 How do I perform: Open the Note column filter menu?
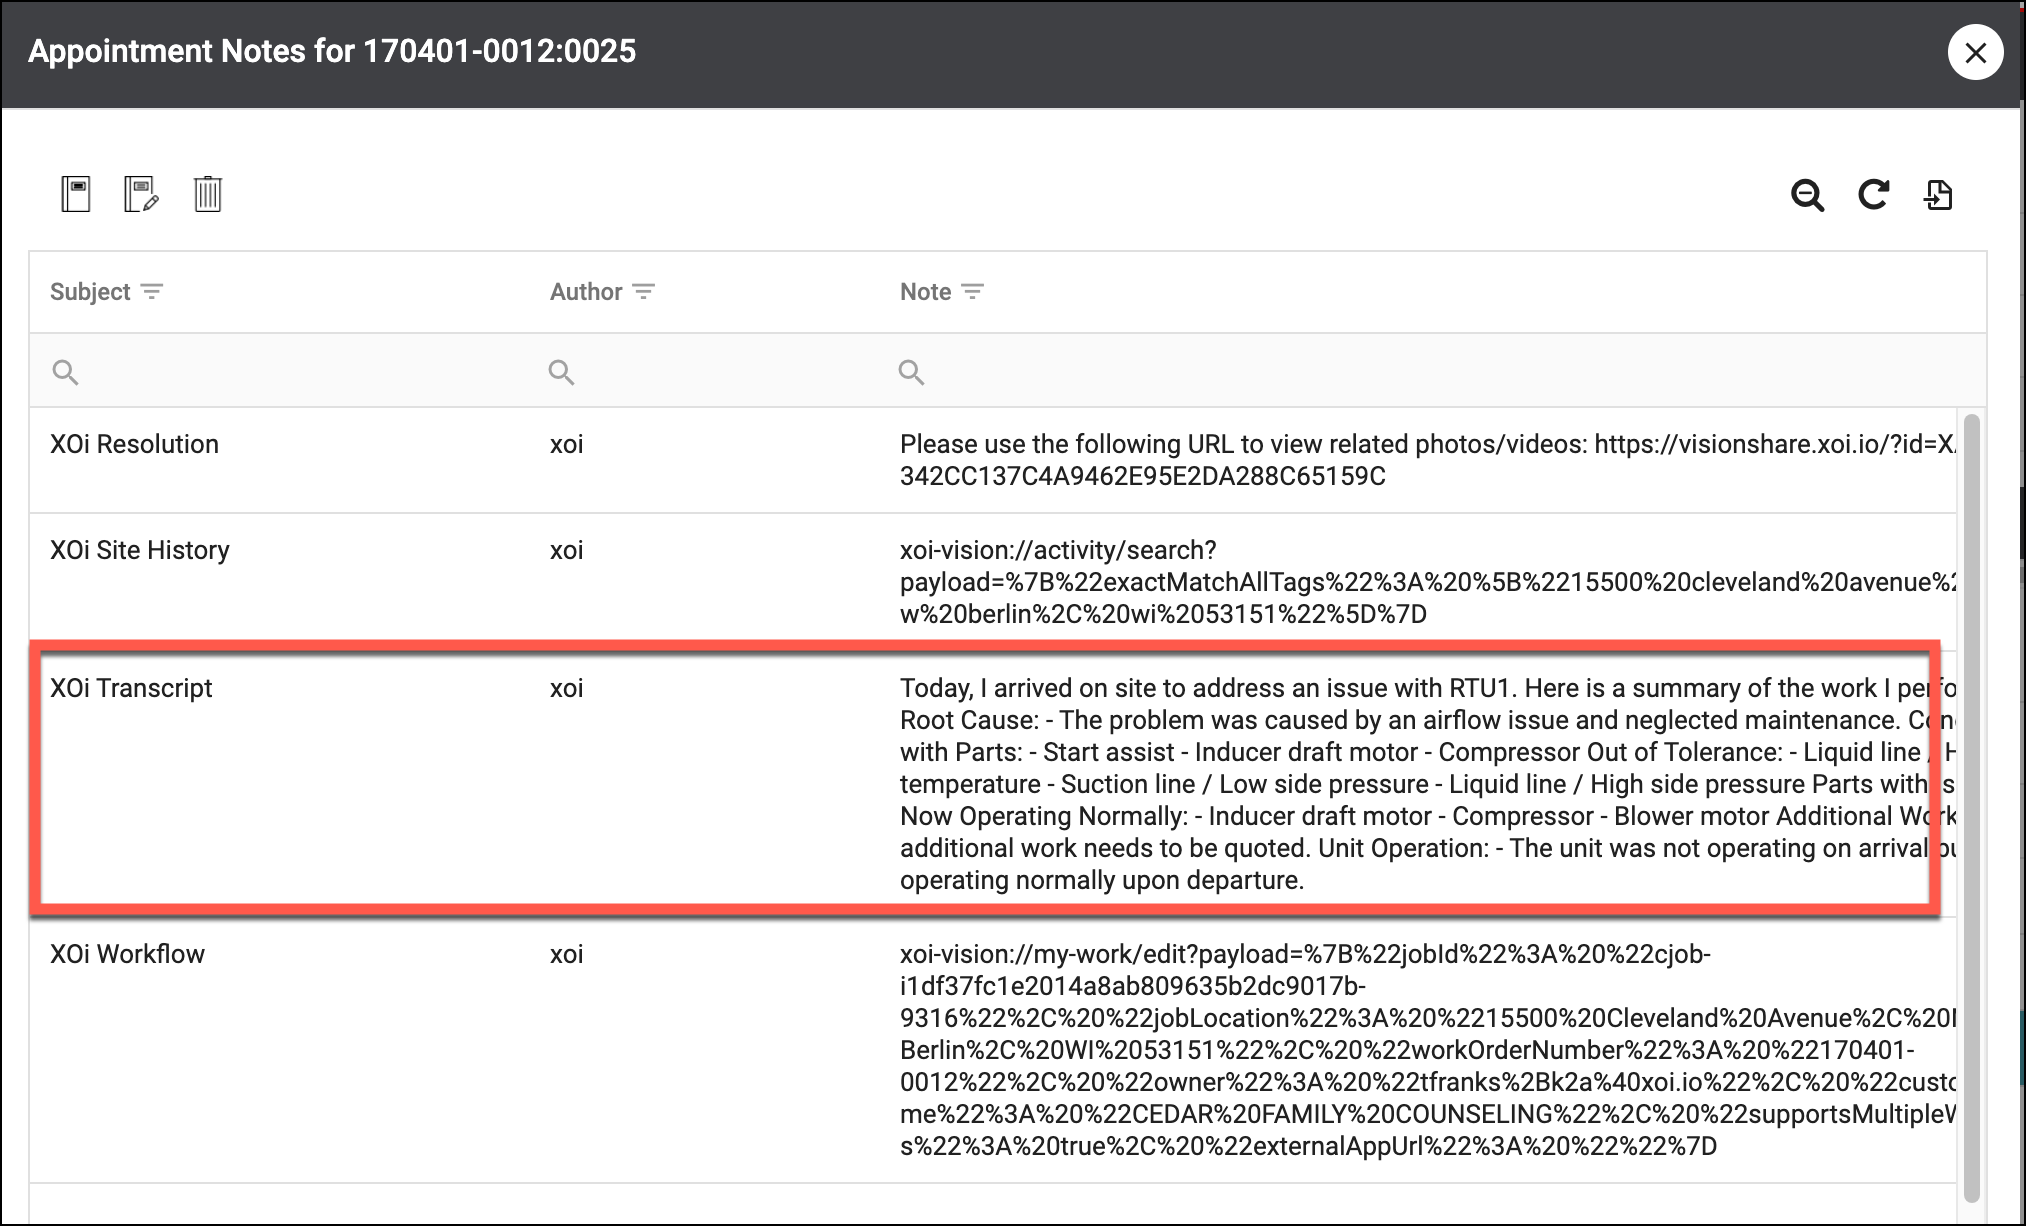(x=972, y=292)
